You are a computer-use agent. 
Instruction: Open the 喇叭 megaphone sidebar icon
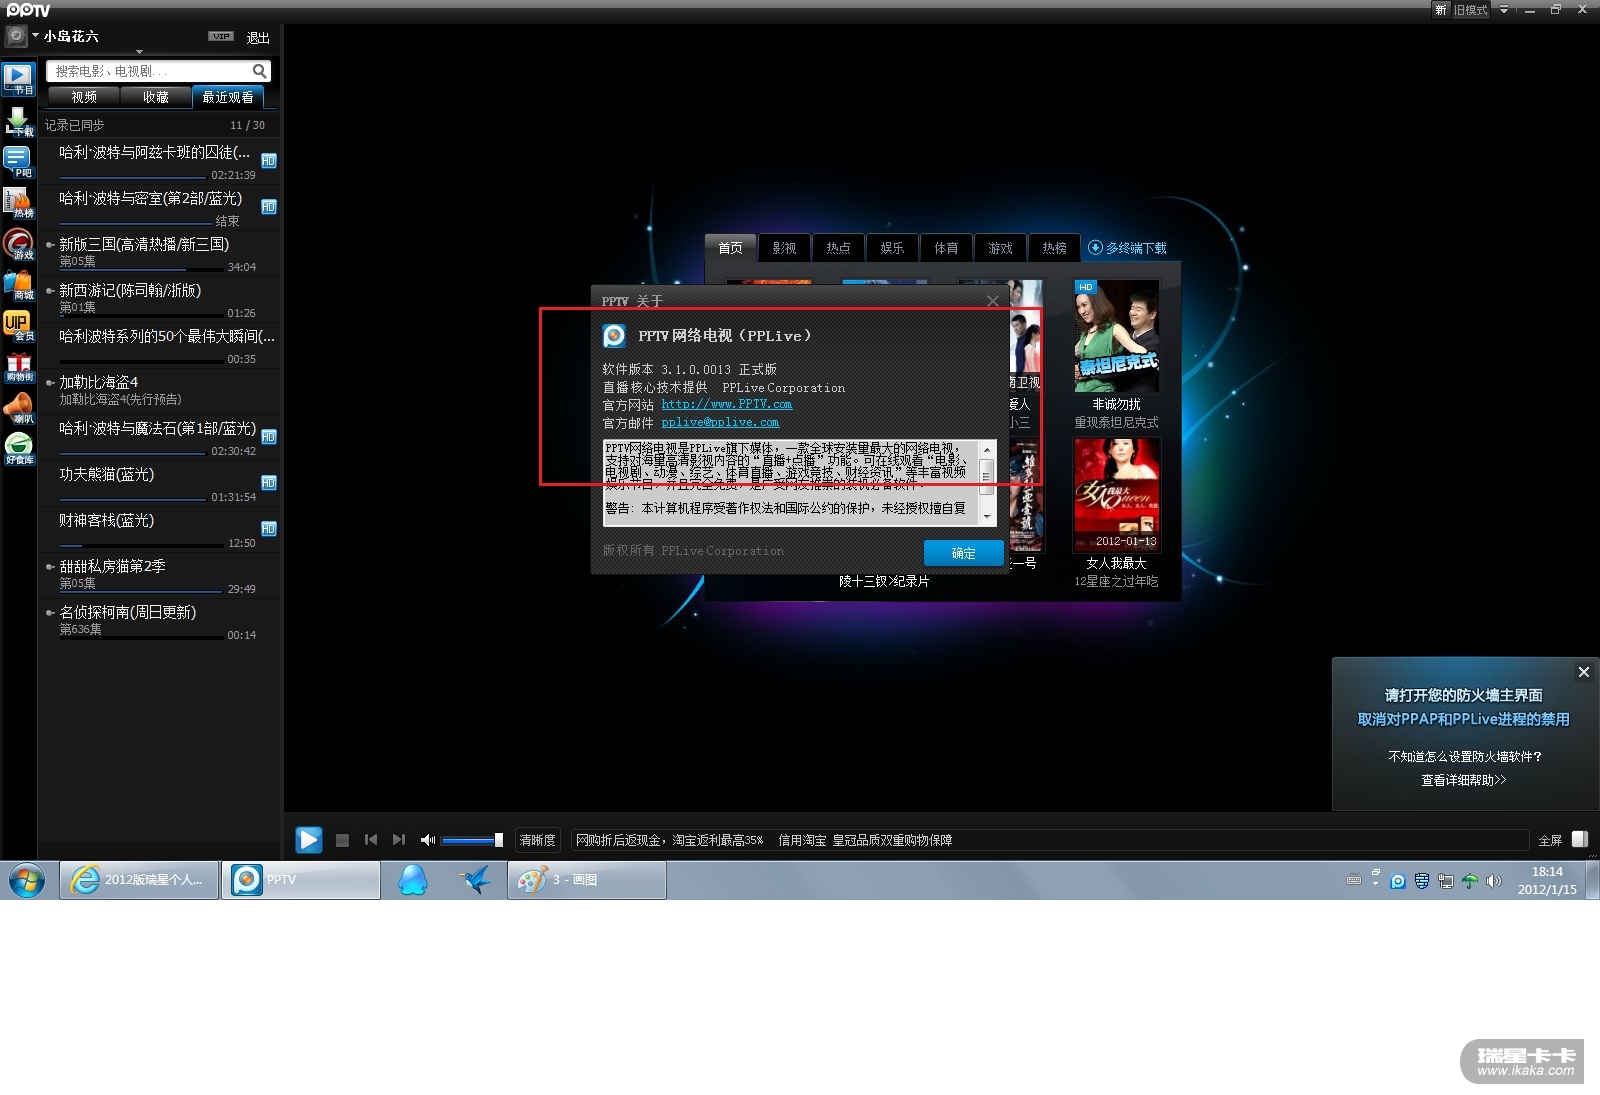18,408
